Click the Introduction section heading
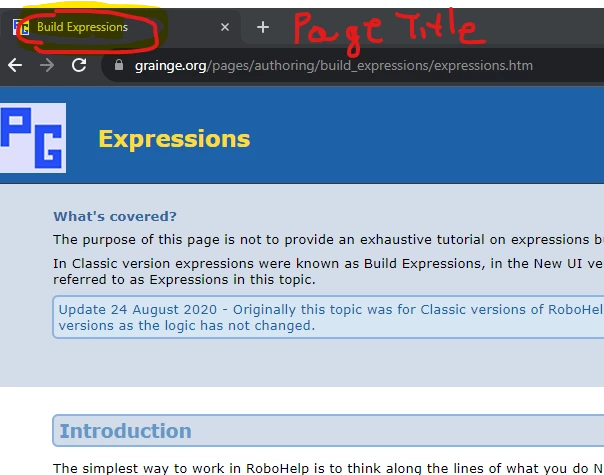This screenshot has width=604, height=475. click(x=126, y=431)
